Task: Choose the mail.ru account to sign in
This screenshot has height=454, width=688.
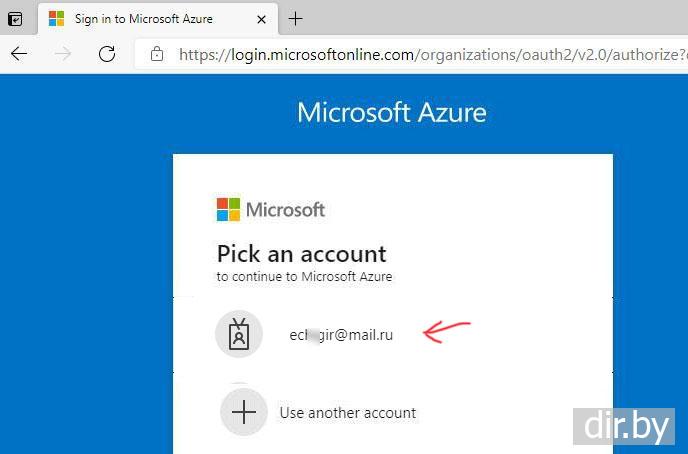Action: pos(341,335)
